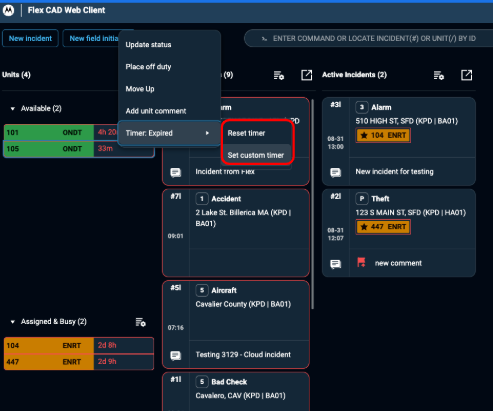Image resolution: width=493 pixels, height=411 pixels.
Task: Click the 104 ENRT unit badge on Alarm
Action: click(x=383, y=135)
